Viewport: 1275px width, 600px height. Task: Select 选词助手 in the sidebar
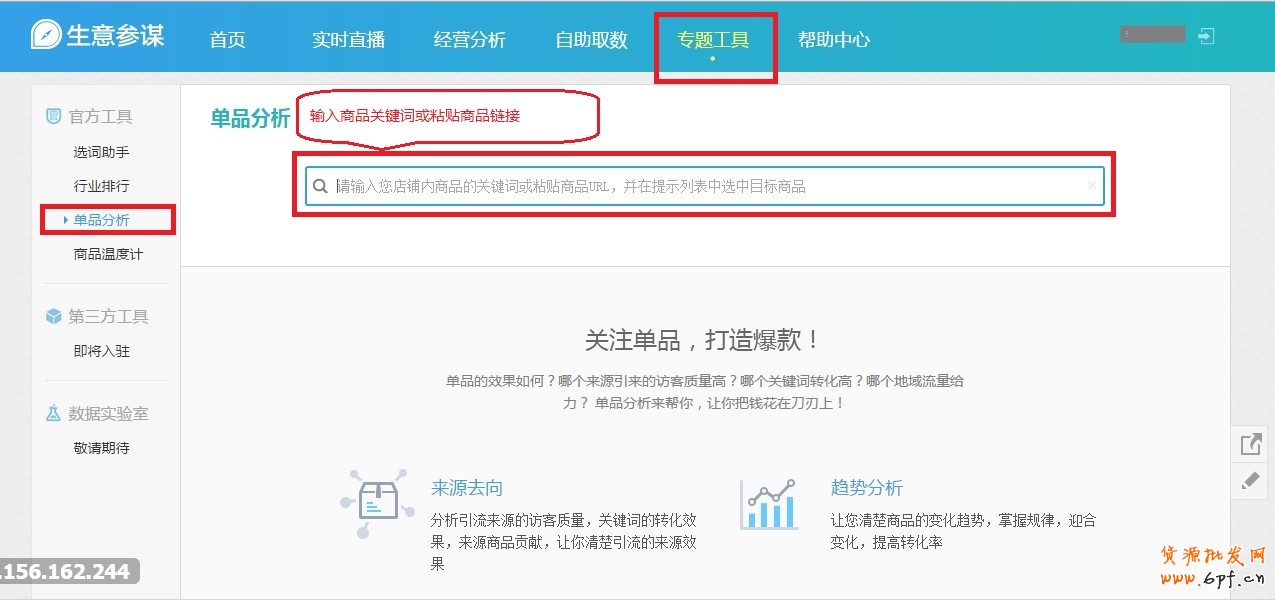[x=101, y=152]
